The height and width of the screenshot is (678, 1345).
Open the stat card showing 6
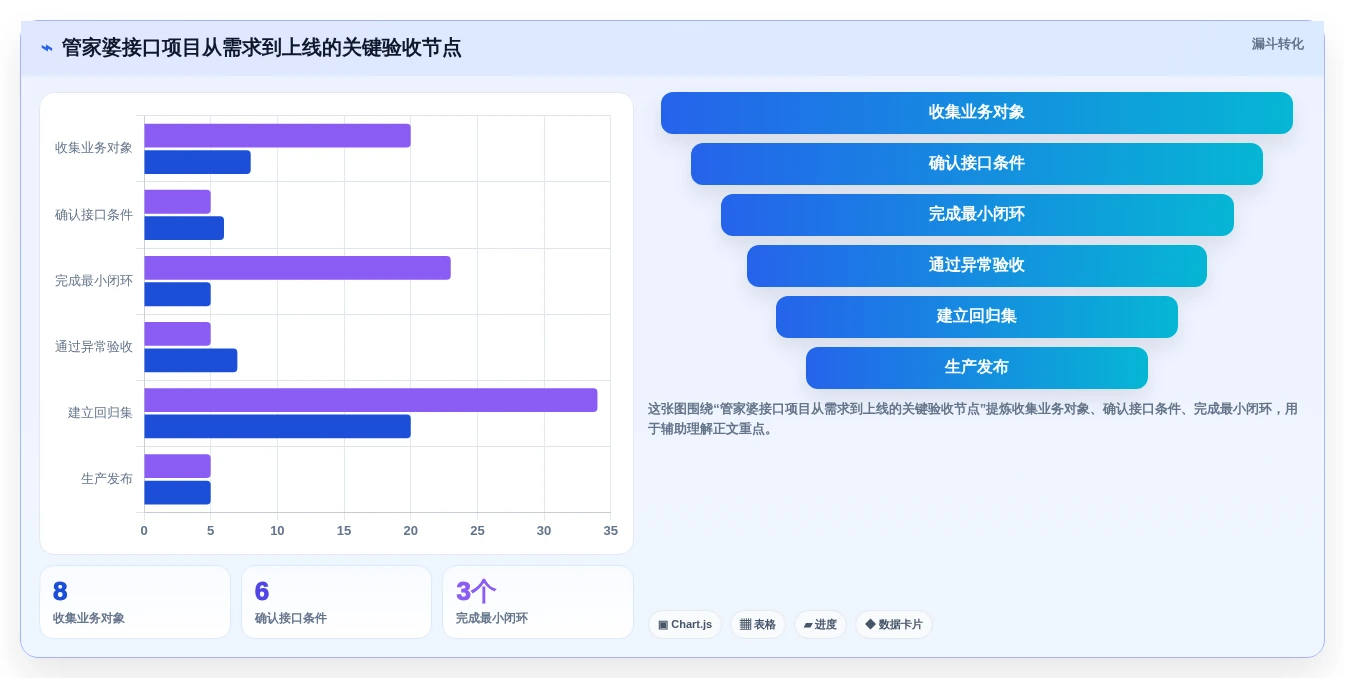[336, 602]
